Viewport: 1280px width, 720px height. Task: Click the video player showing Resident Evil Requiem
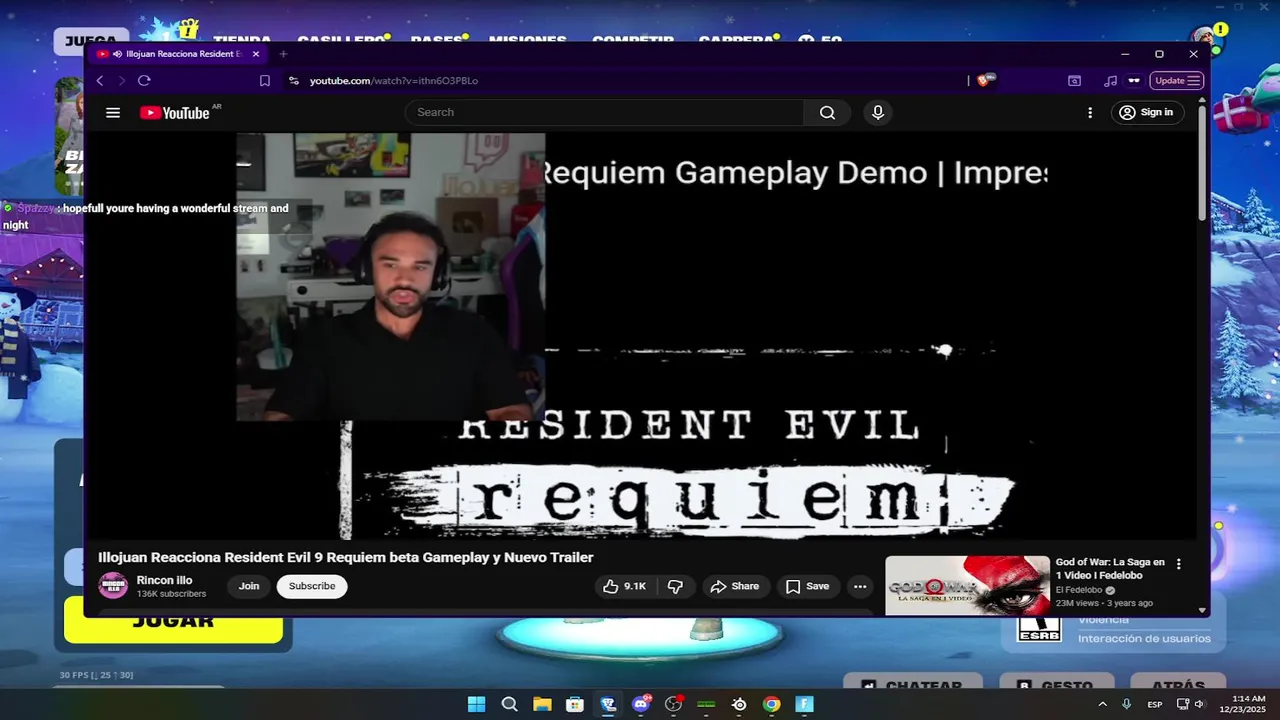[640, 336]
